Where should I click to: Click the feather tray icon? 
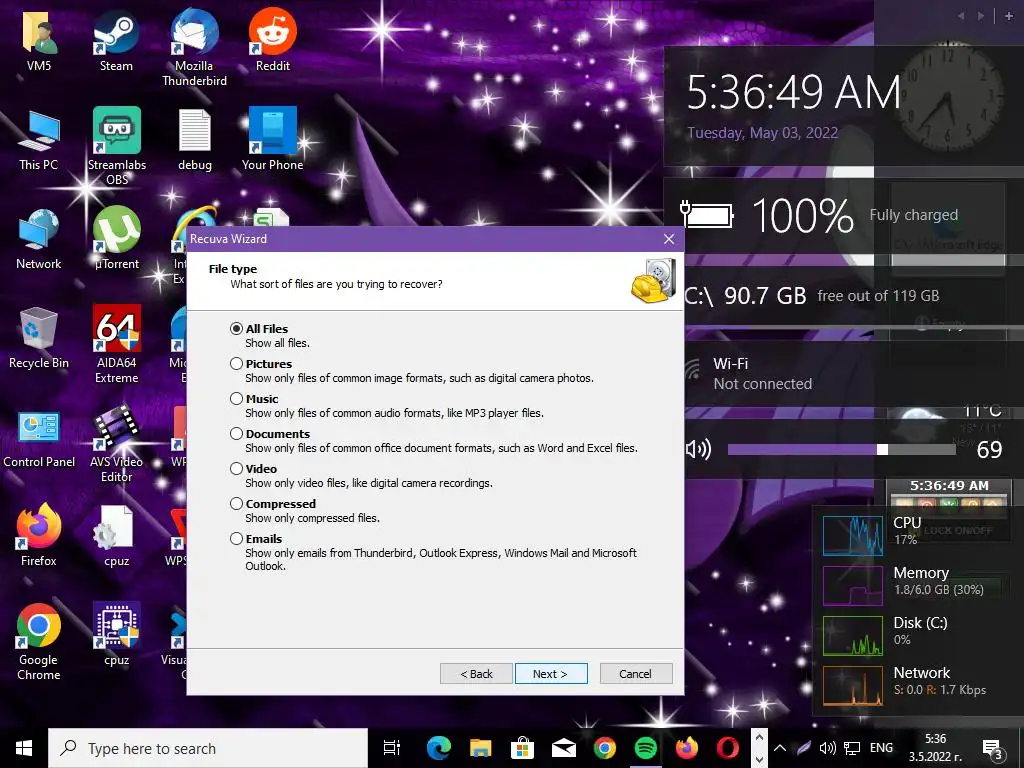pos(804,748)
